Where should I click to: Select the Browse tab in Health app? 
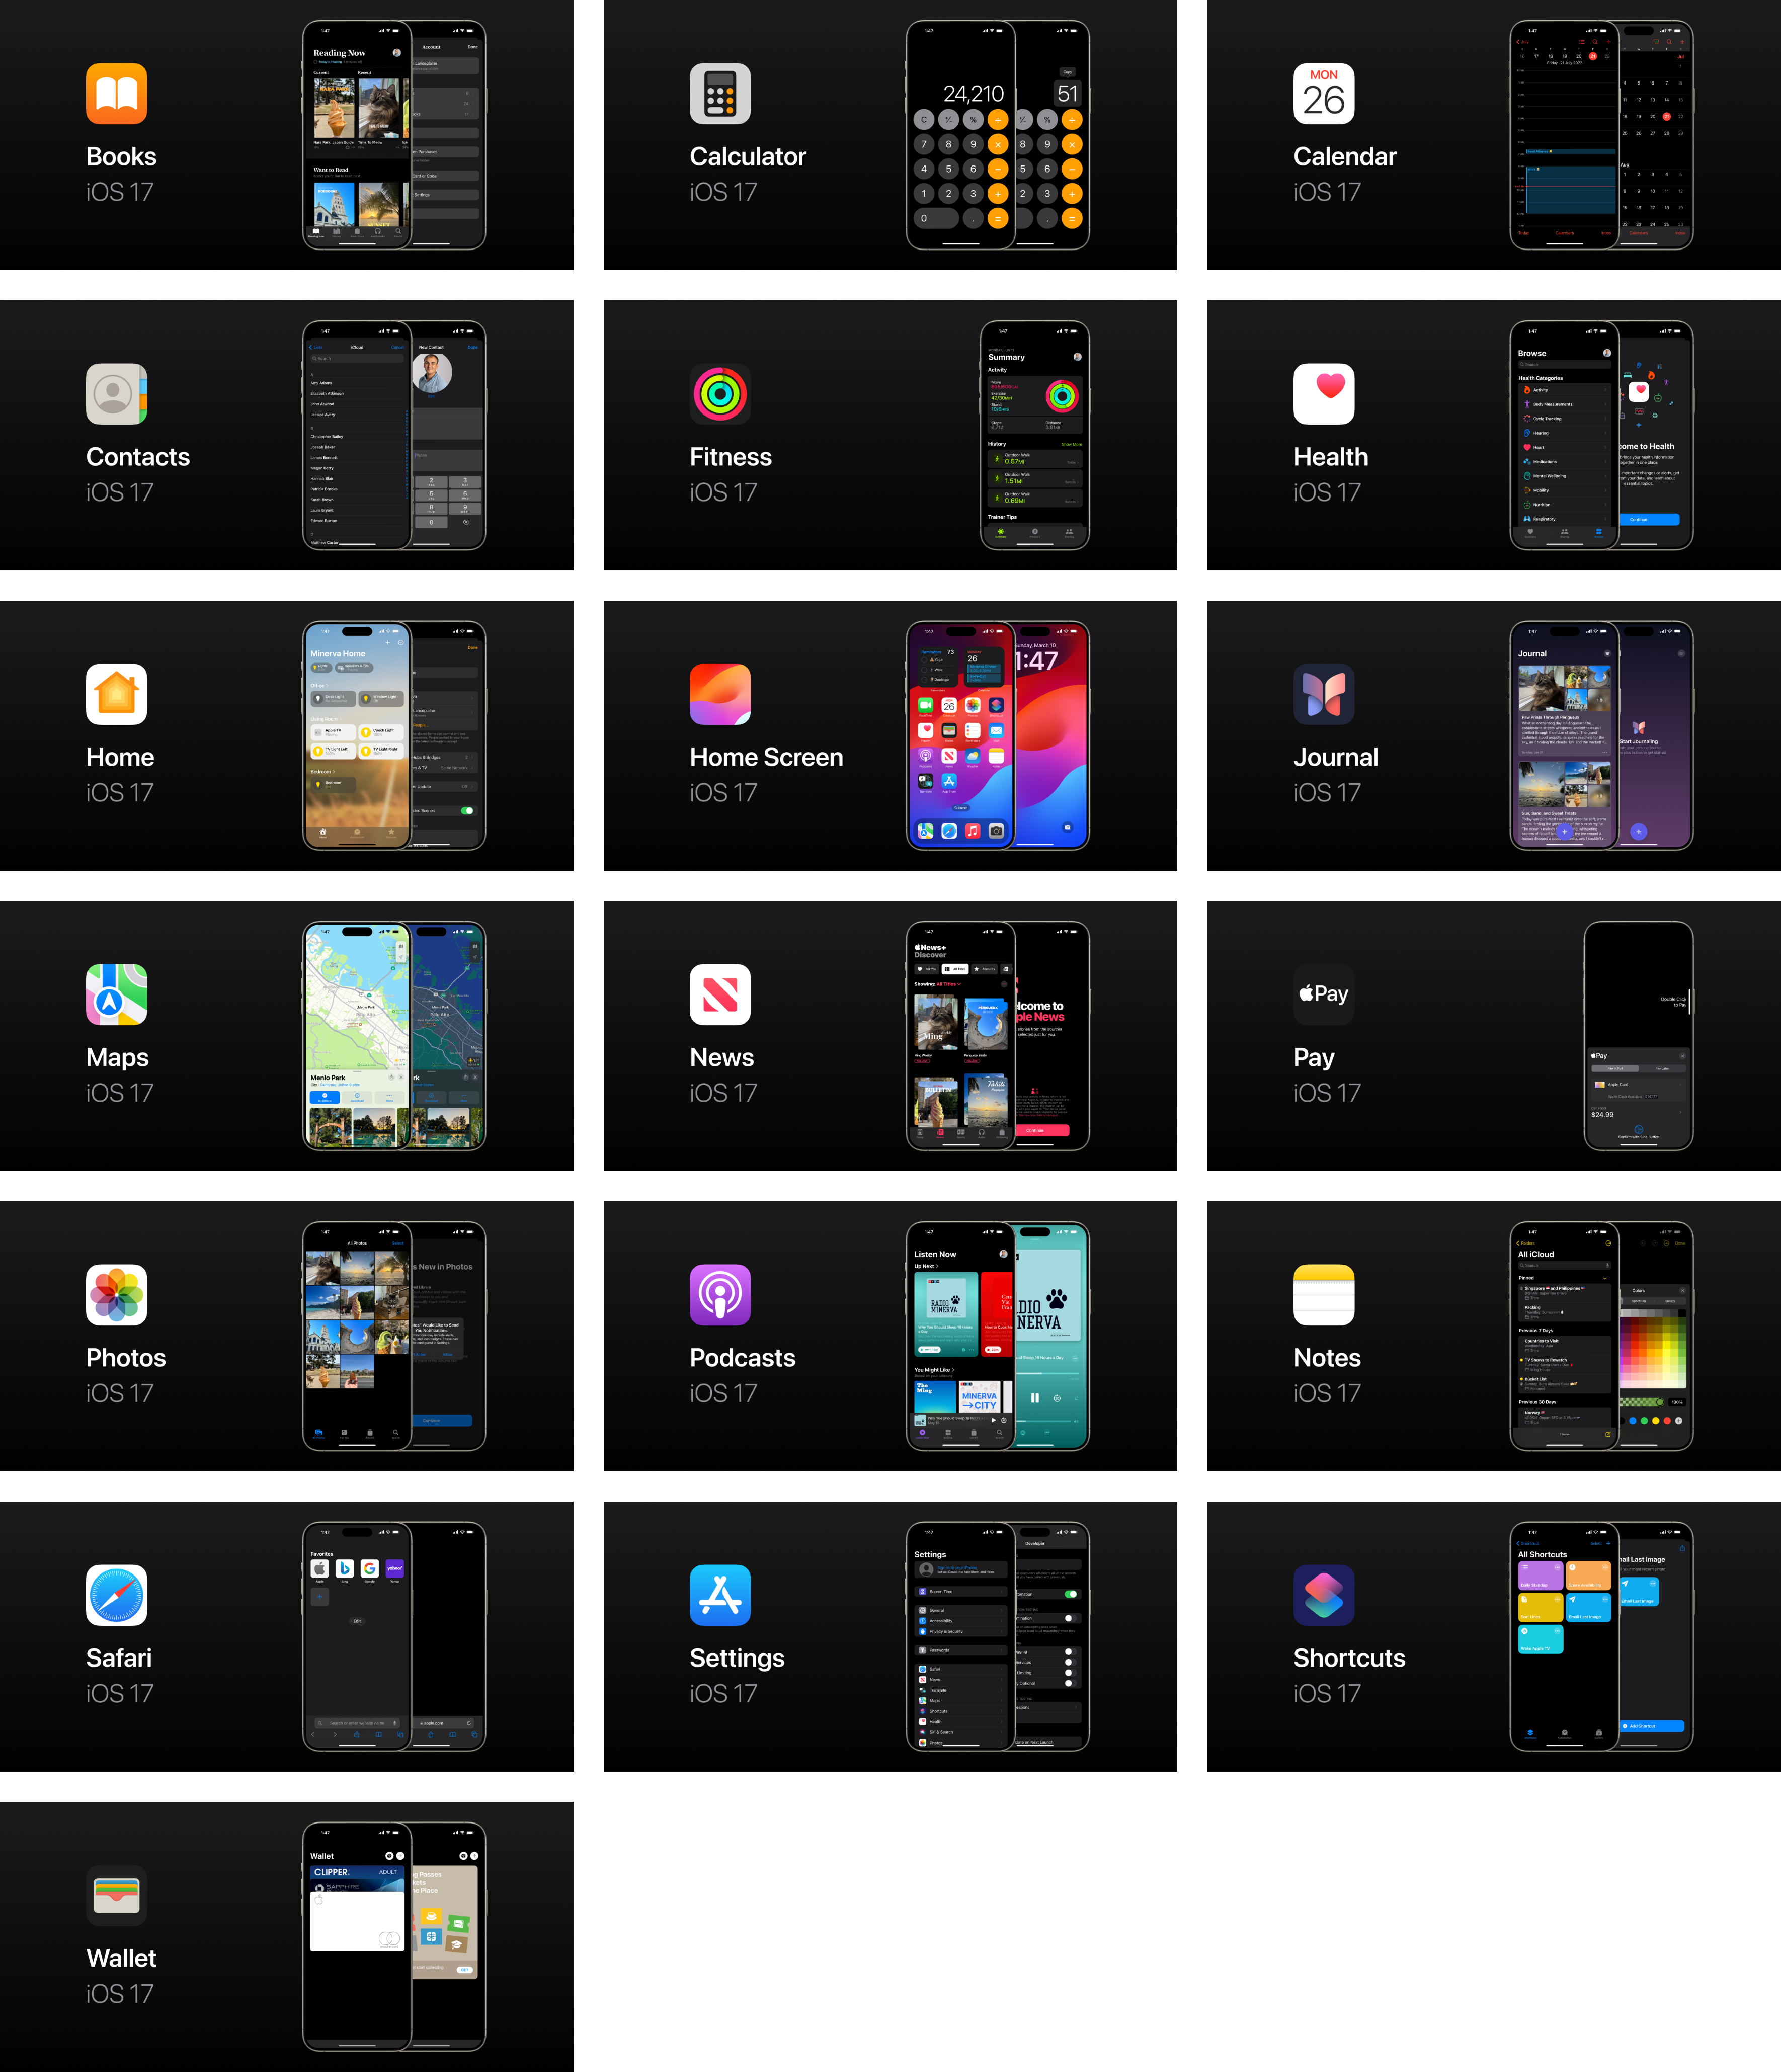click(x=1598, y=533)
